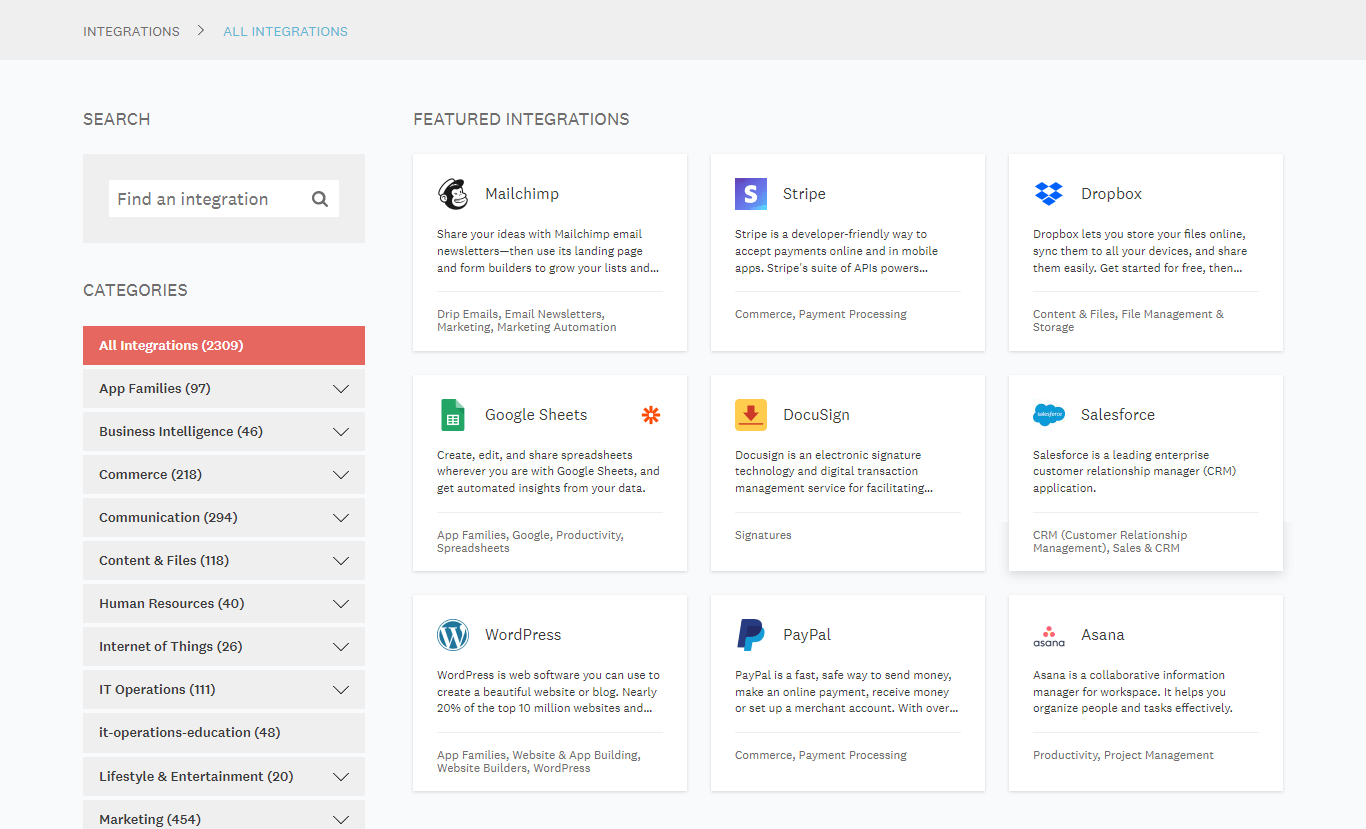This screenshot has height=829, width=1366.
Task: Expand Human Resources category chevron
Action: (x=341, y=604)
